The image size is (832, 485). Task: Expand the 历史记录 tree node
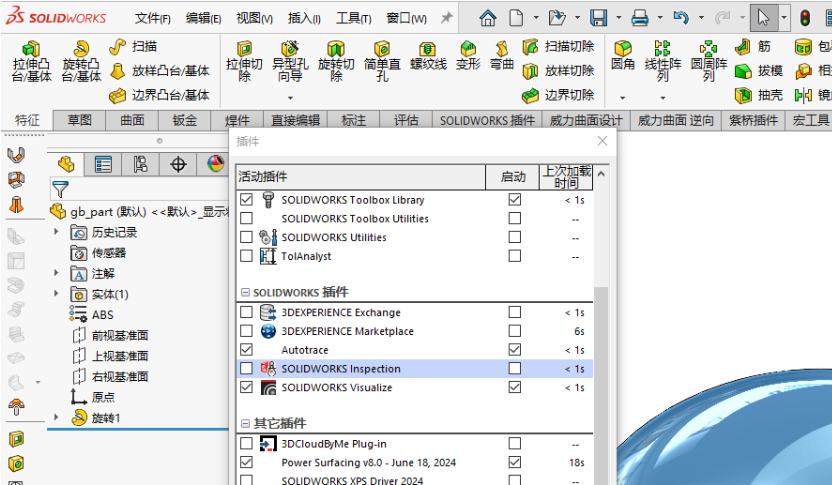pyautogui.click(x=56, y=232)
